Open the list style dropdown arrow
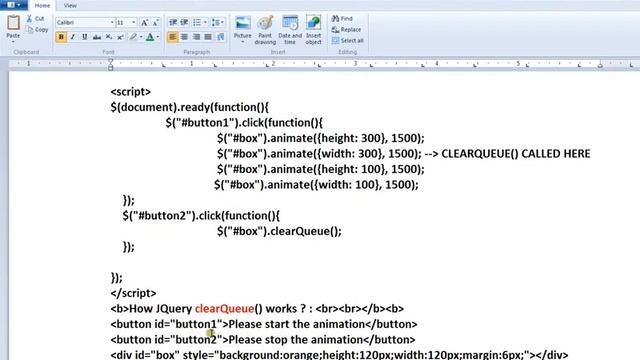Viewport: 640px width, 360px height. pyautogui.click(x=205, y=22)
